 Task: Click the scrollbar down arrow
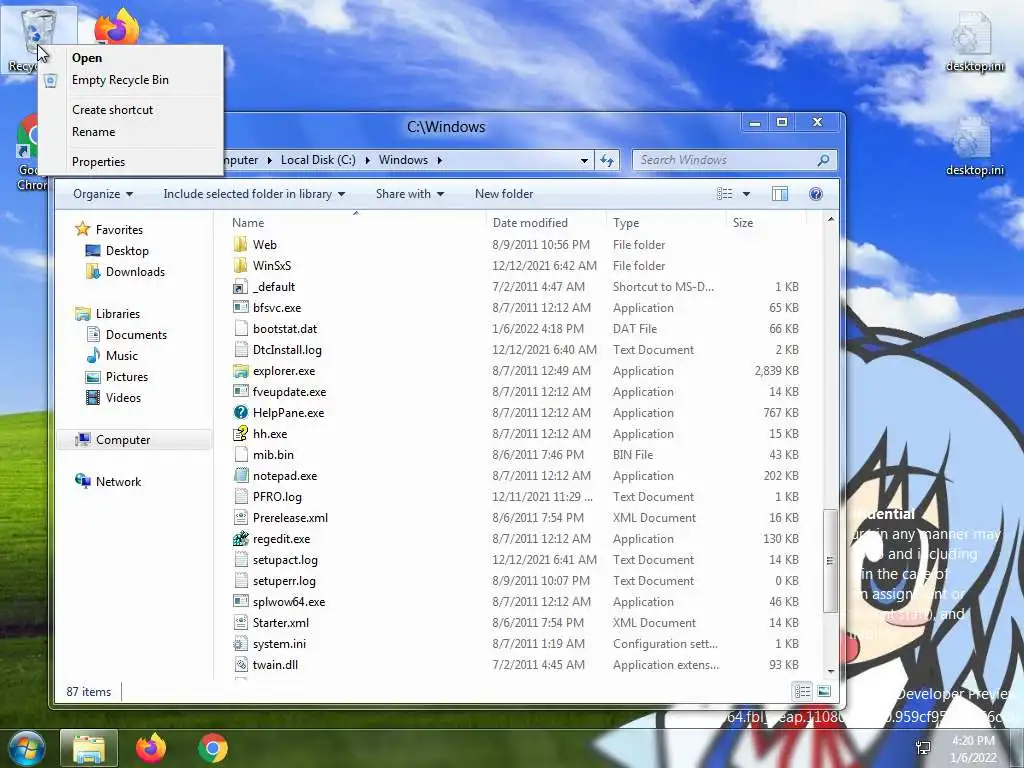[x=830, y=671]
